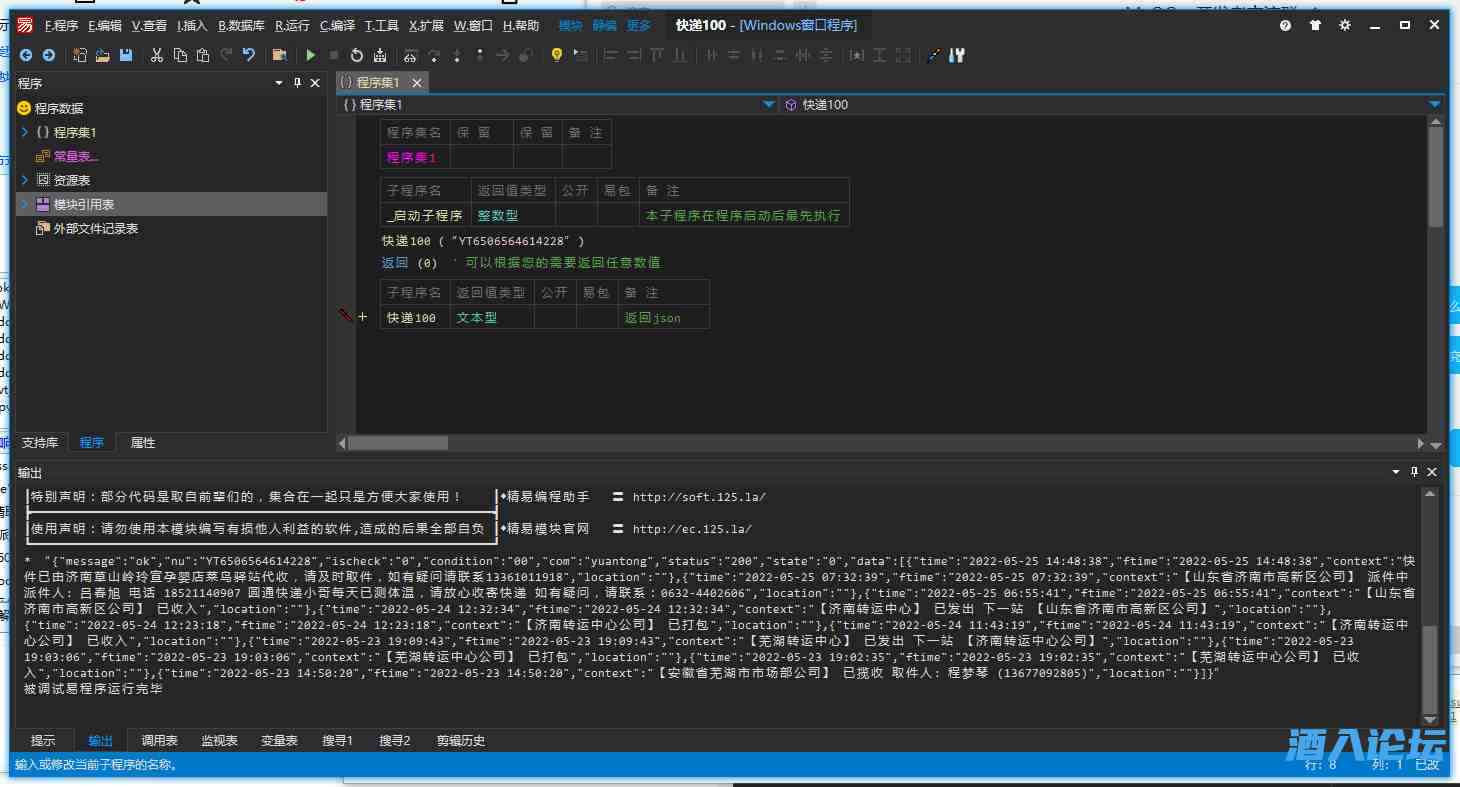Open the 快递100 subroutine dropdown
The width and height of the screenshot is (1460, 787).
(1435, 104)
